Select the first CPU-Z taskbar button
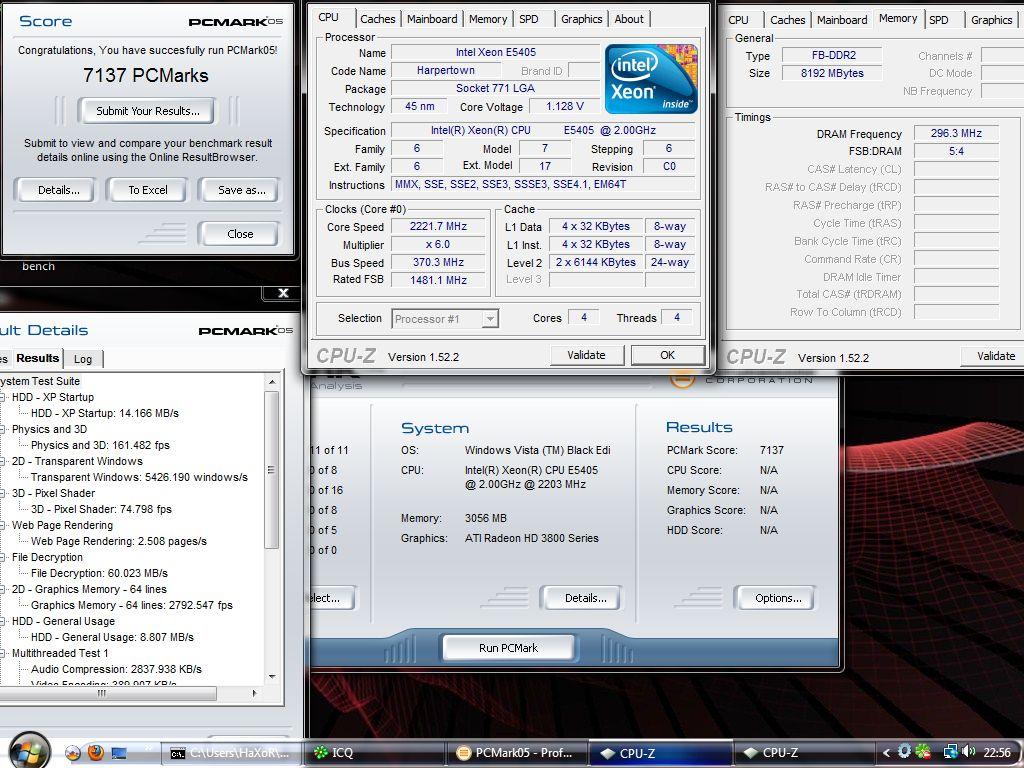The width and height of the screenshot is (1024, 768). 661,753
